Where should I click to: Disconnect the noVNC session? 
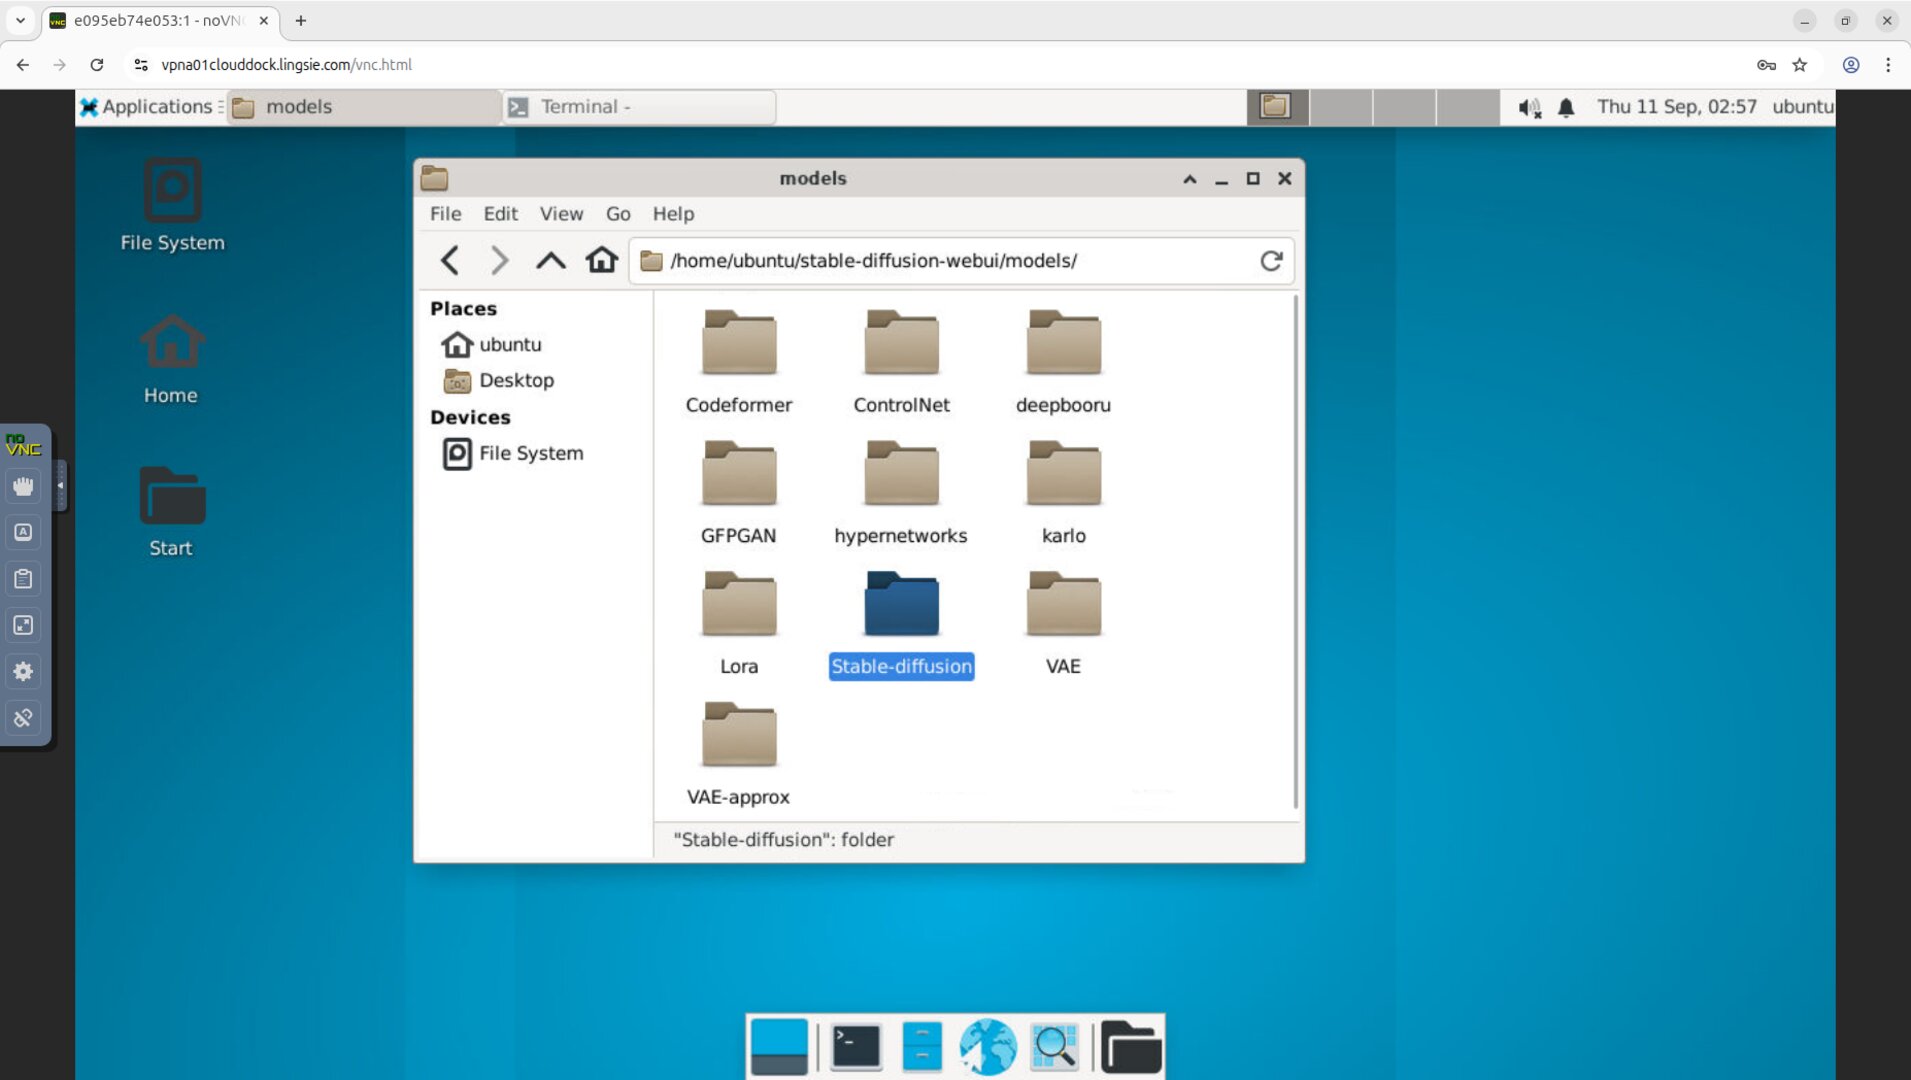22,717
